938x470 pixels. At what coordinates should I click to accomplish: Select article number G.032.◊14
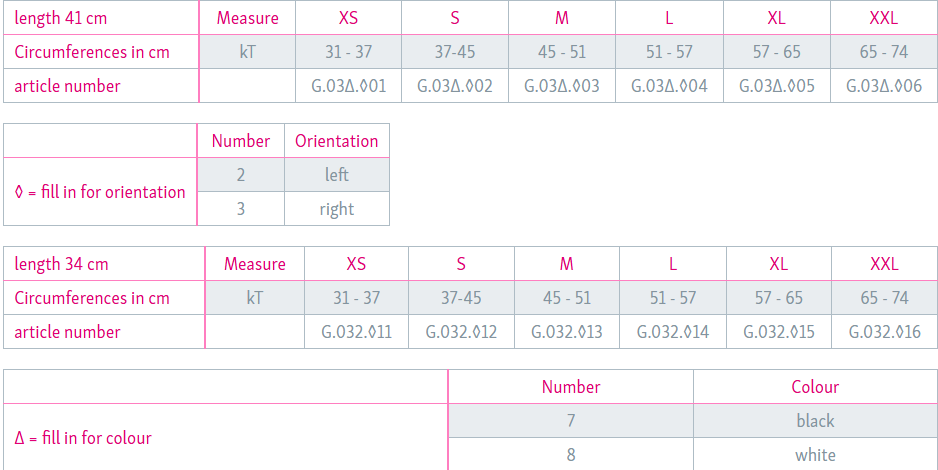click(x=673, y=332)
